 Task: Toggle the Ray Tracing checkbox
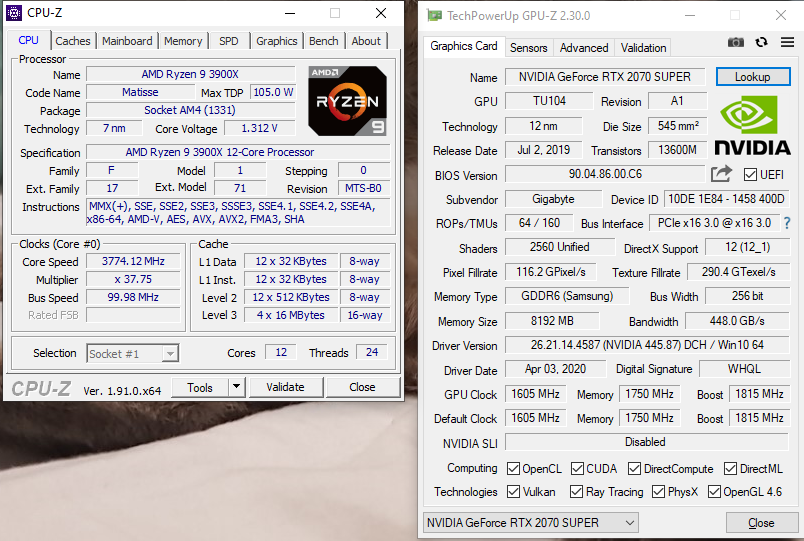(x=576, y=492)
